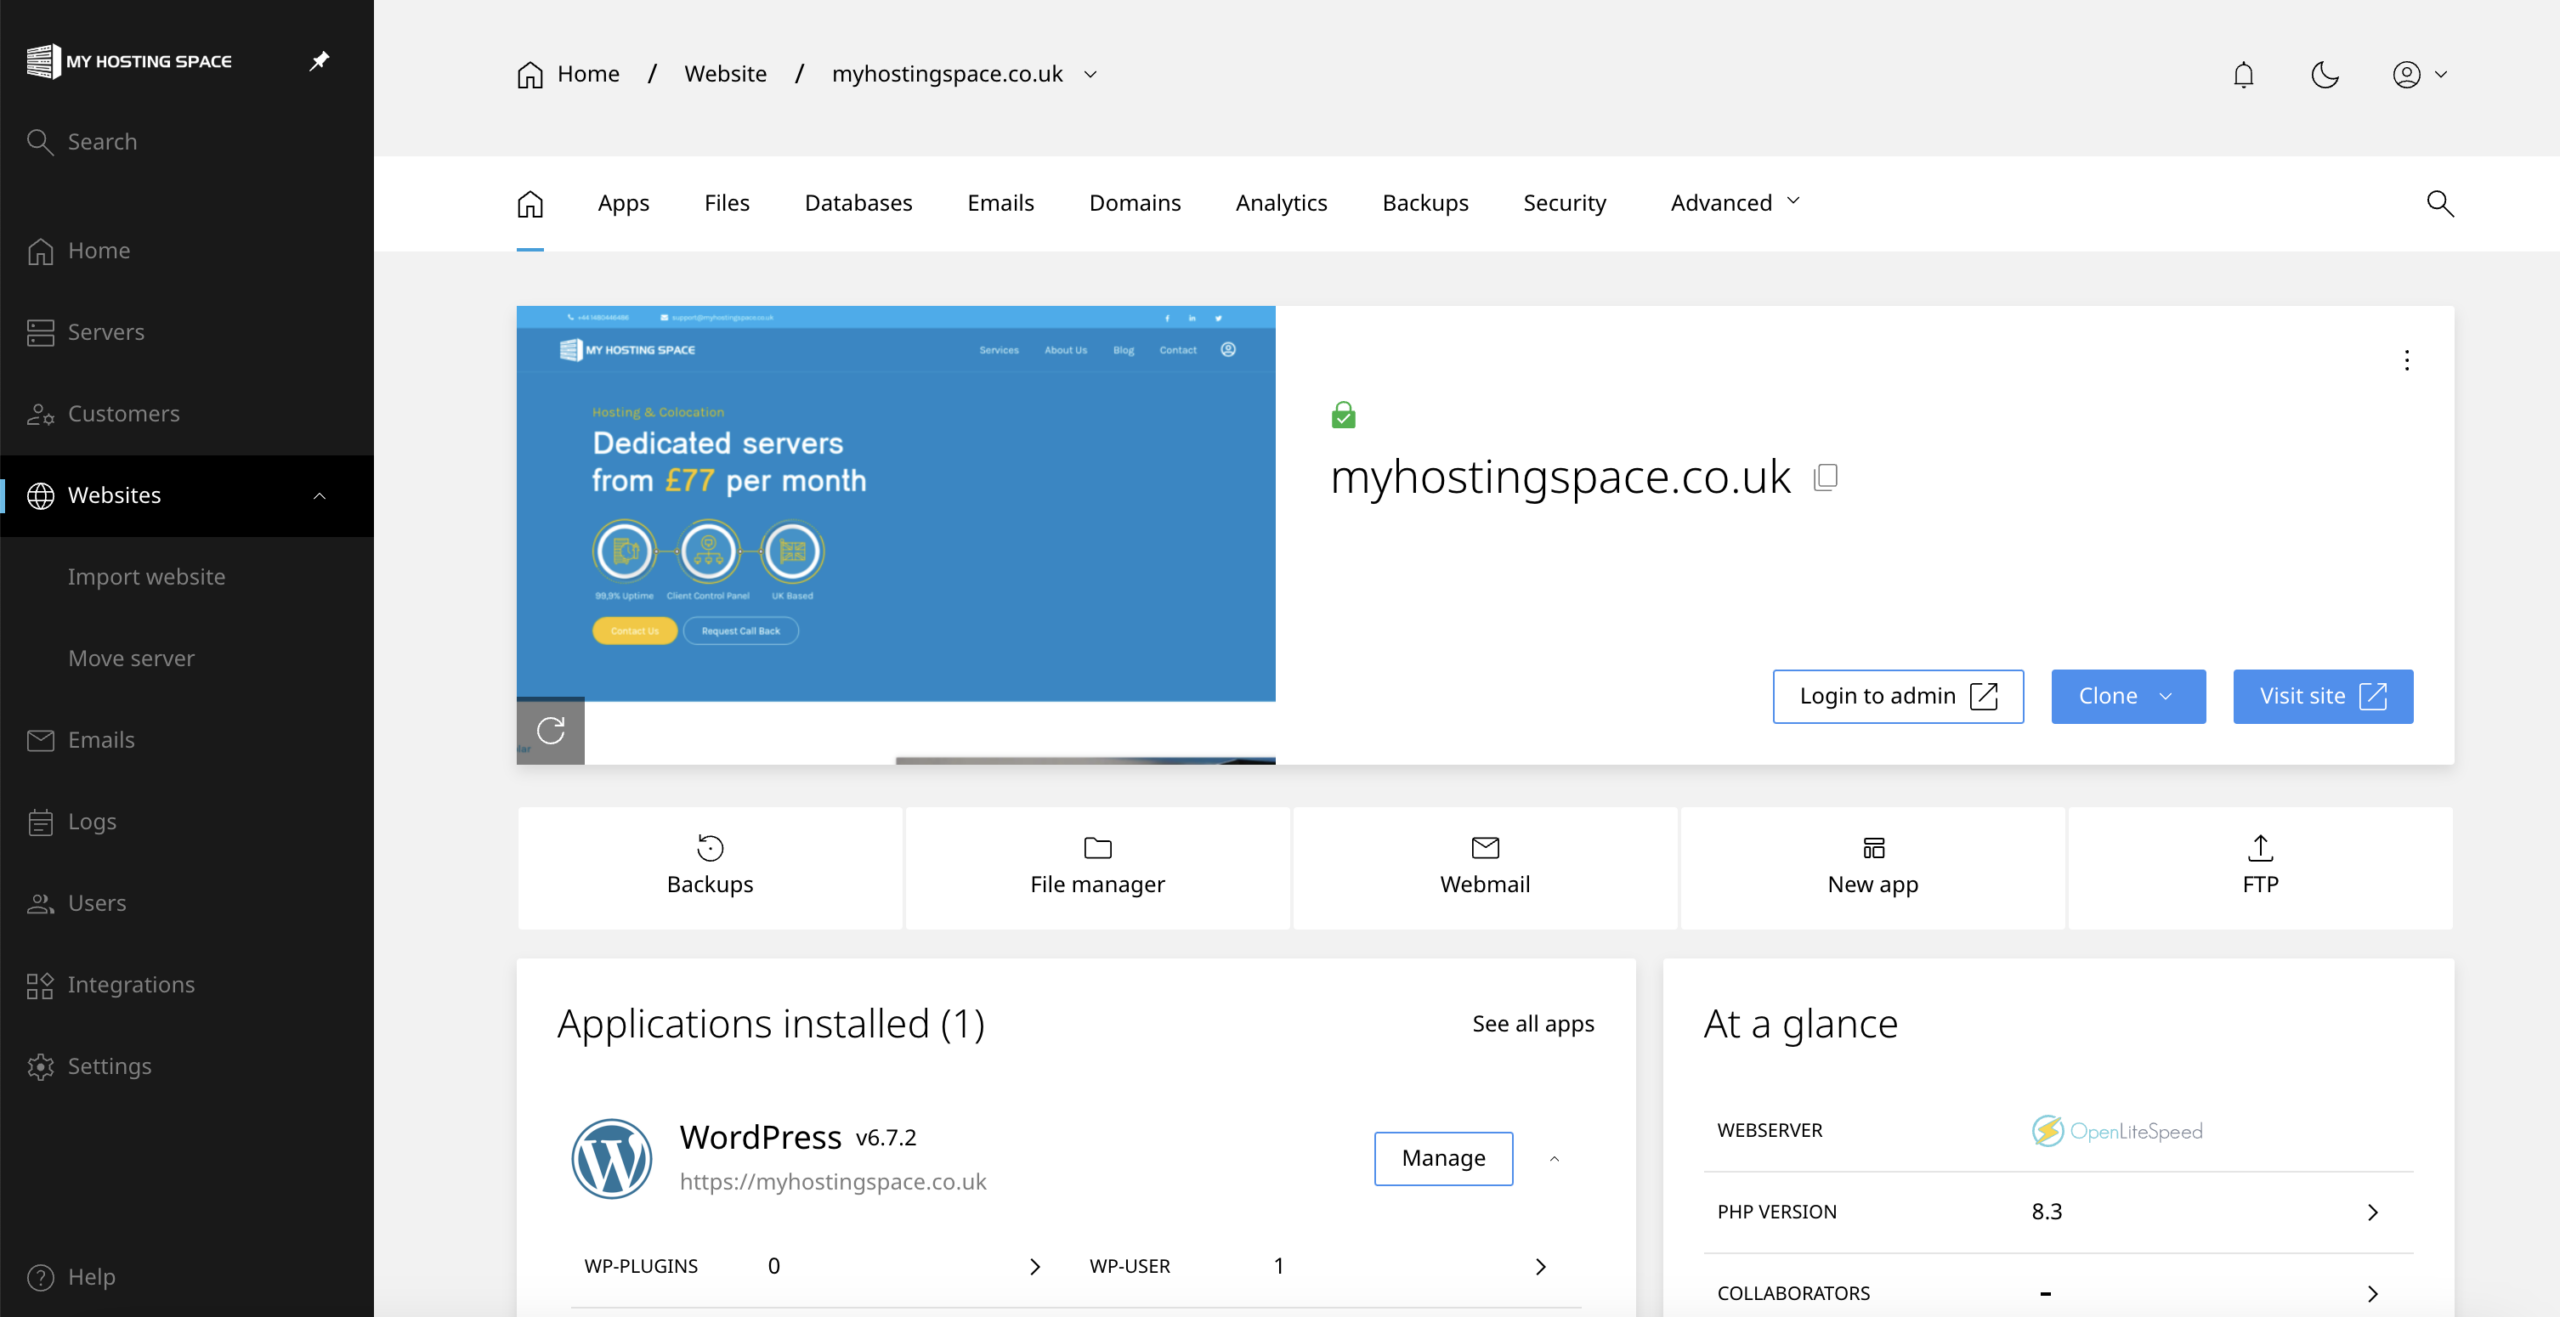Open the Backups shortcut card
Screen dimensions: 2560x1317
click(710, 868)
